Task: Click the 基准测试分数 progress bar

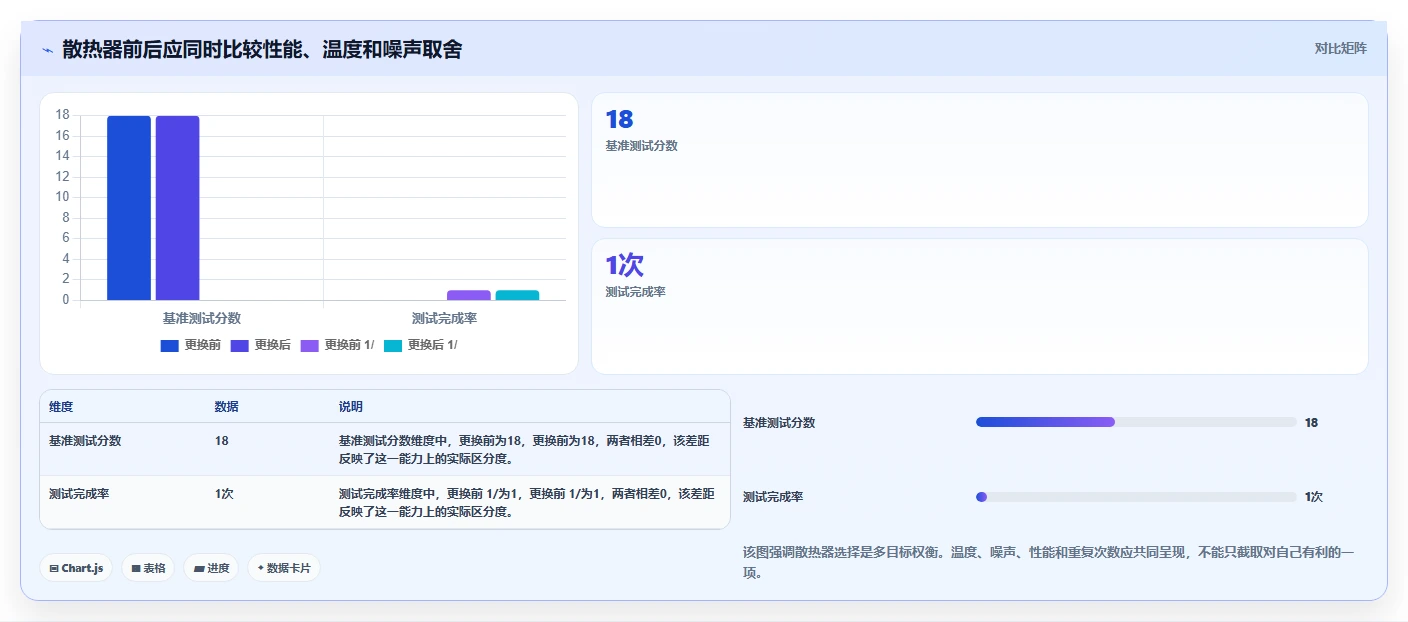Action: coord(1136,422)
